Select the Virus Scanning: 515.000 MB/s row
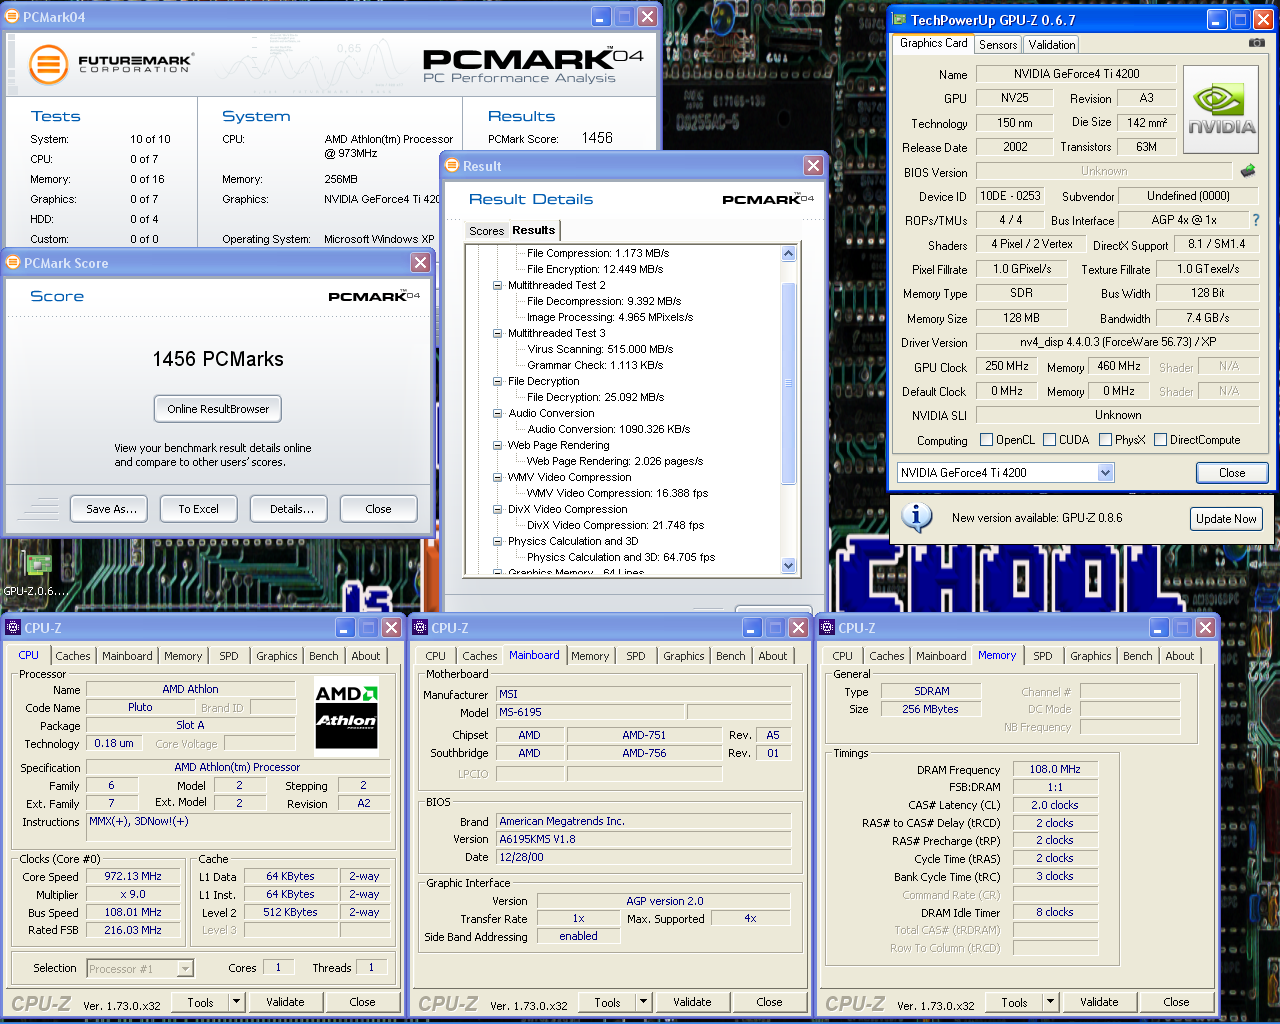This screenshot has height=1024, width=1280. pyautogui.click(x=600, y=349)
